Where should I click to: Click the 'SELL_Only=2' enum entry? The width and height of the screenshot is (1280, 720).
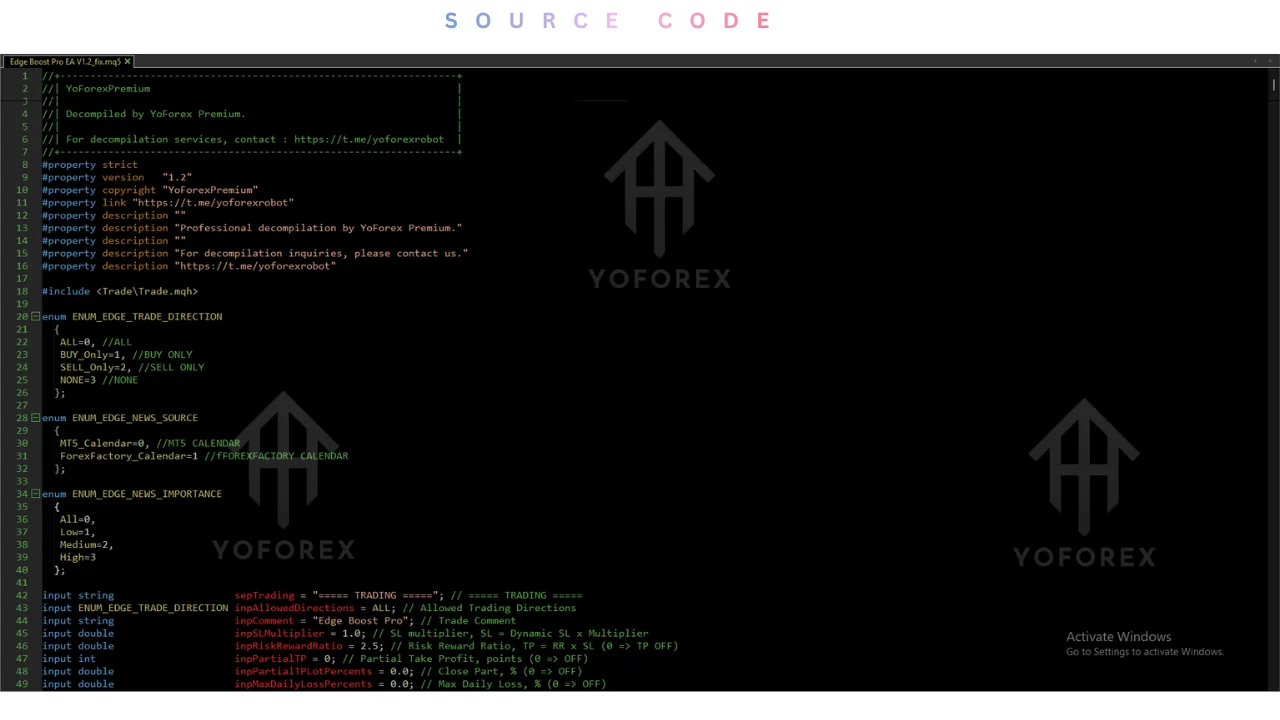(94, 367)
